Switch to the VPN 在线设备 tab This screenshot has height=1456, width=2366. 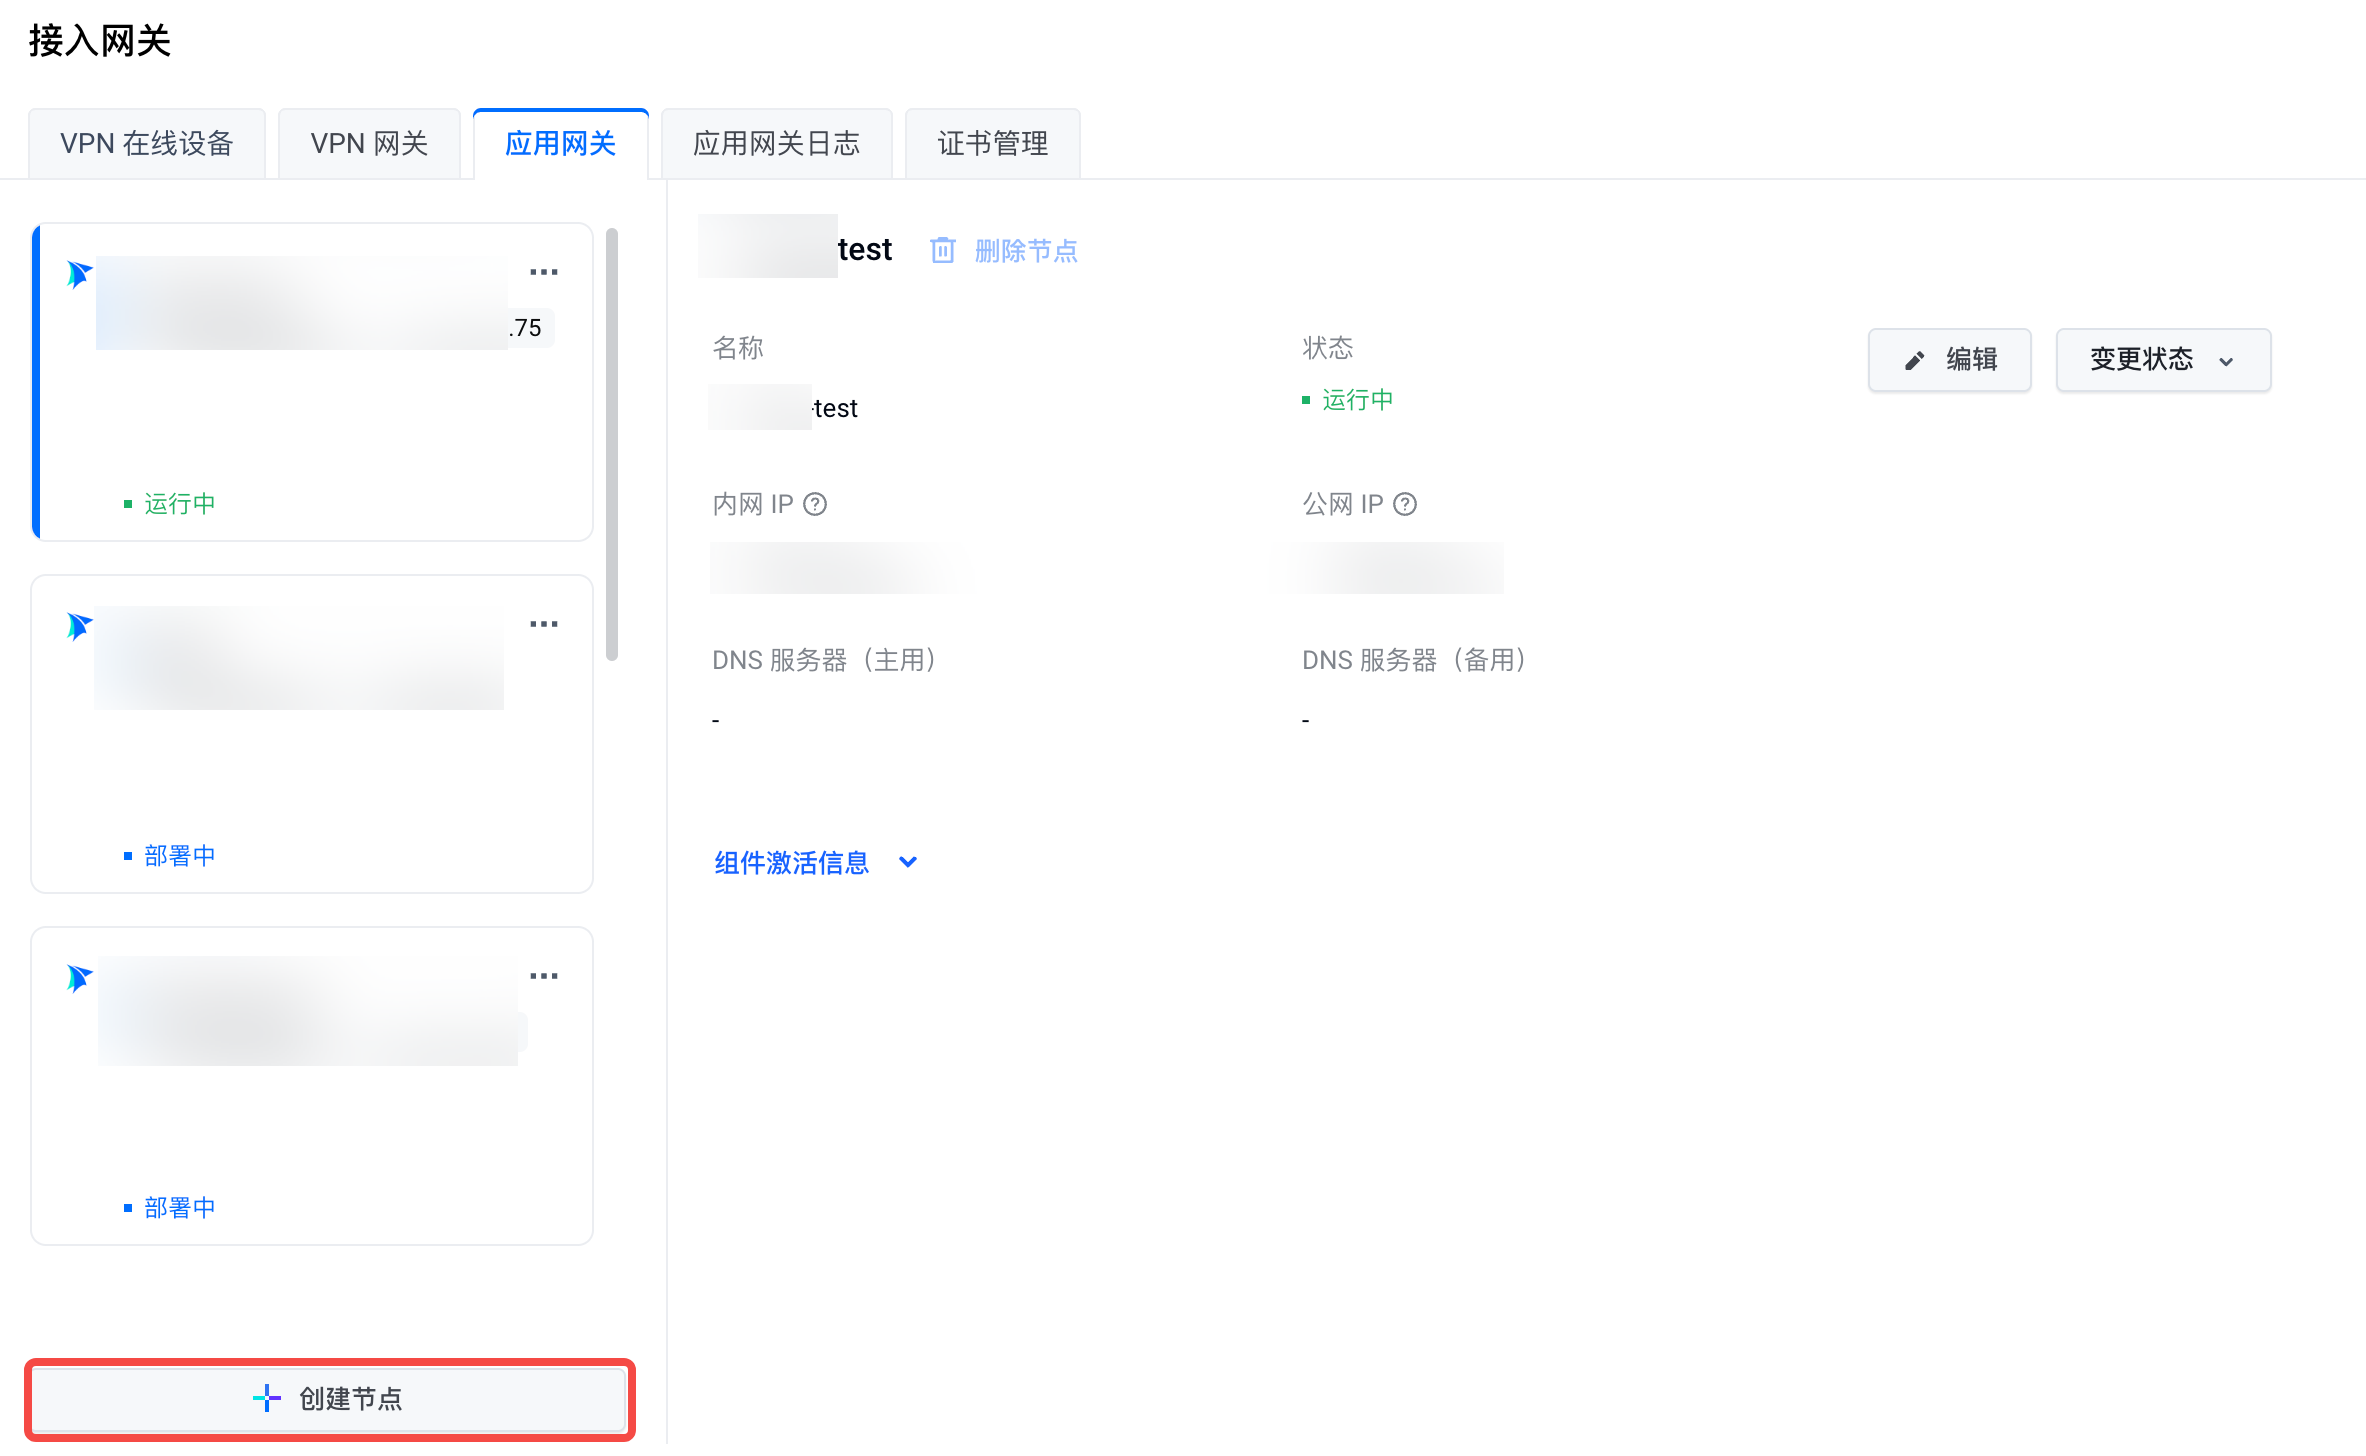(147, 144)
